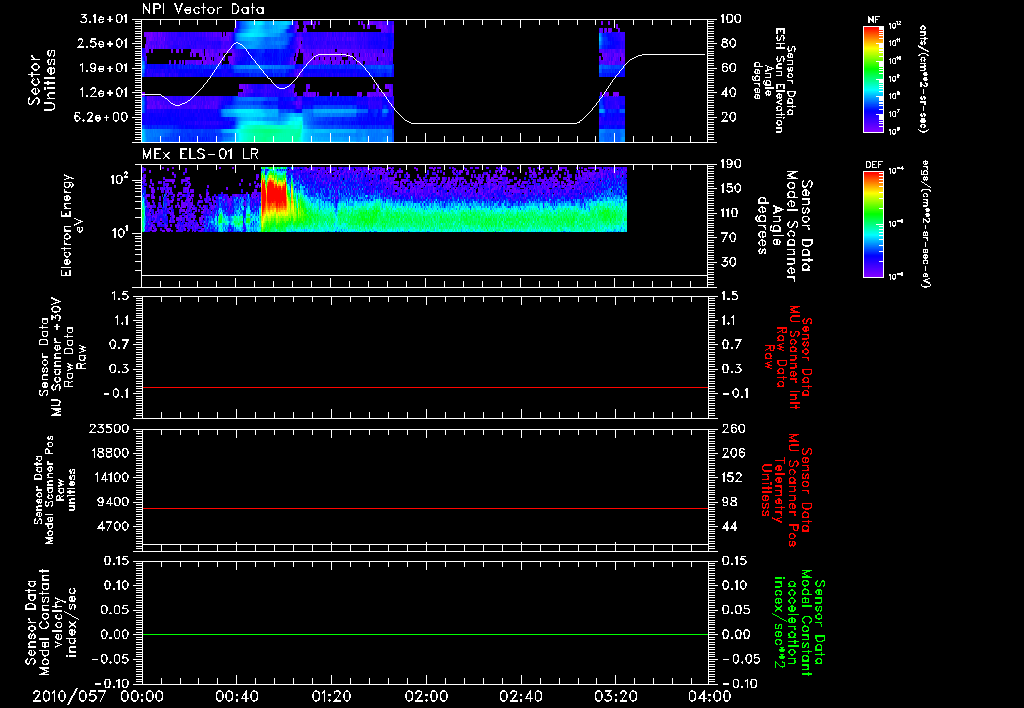Click the 9400 scanner position tick label

[x=114, y=502]
